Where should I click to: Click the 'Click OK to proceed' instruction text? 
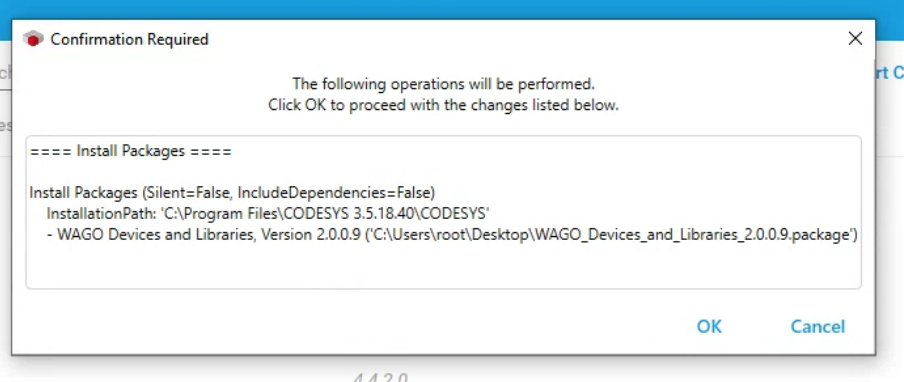[x=443, y=105]
